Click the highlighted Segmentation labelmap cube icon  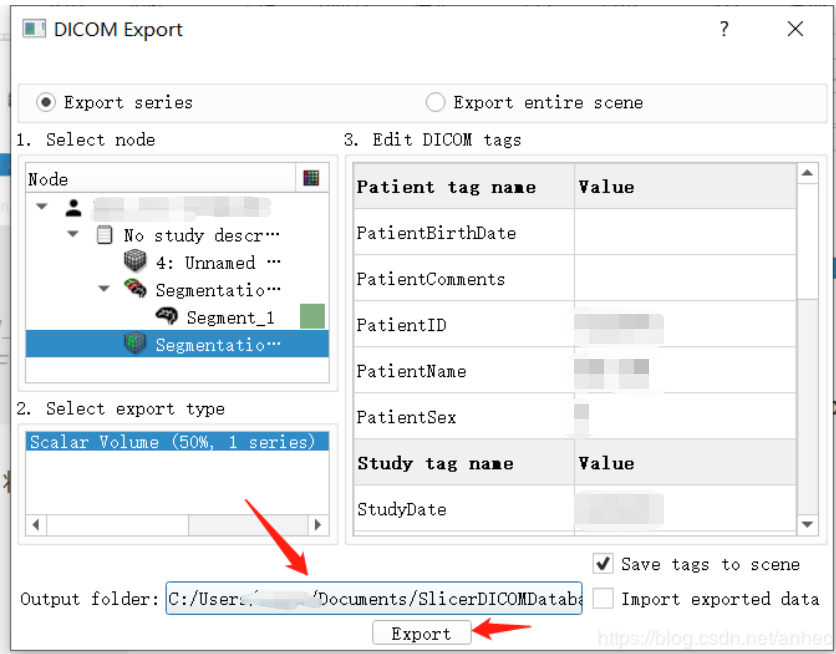click(135, 343)
